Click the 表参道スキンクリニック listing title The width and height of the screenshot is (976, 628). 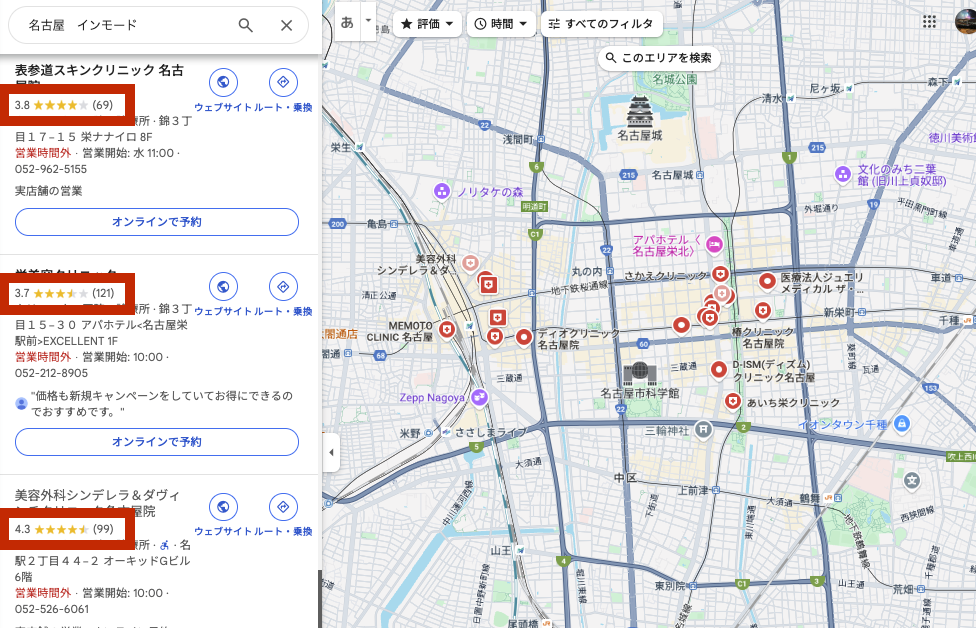(100, 71)
